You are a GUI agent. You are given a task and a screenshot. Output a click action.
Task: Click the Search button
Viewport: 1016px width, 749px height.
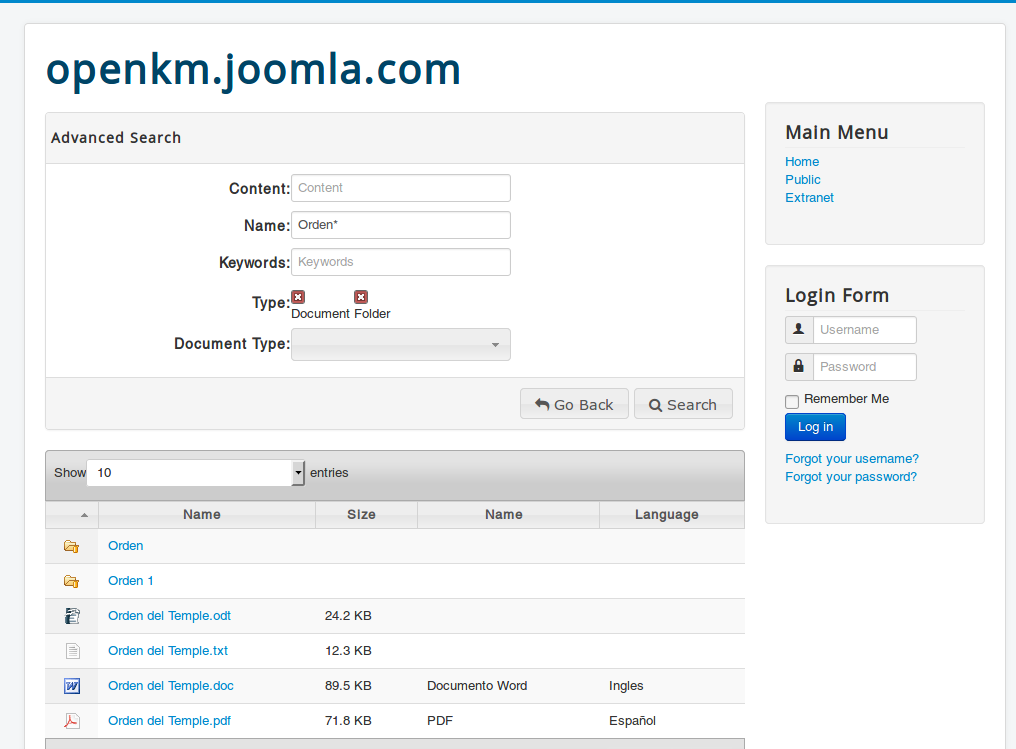(x=683, y=404)
